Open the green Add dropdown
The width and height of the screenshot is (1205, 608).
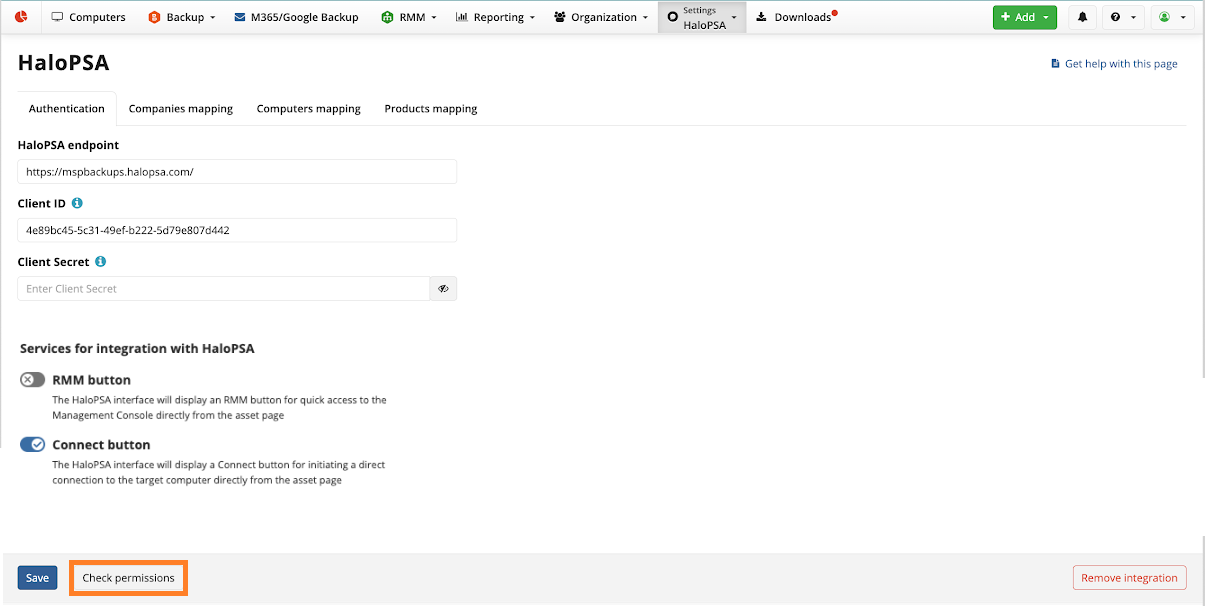coord(1024,17)
